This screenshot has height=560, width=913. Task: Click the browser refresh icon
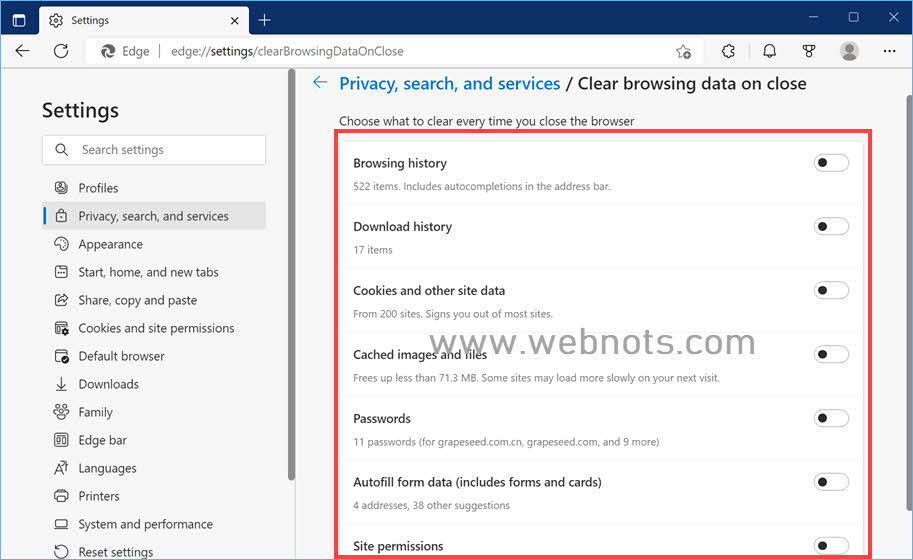61,51
